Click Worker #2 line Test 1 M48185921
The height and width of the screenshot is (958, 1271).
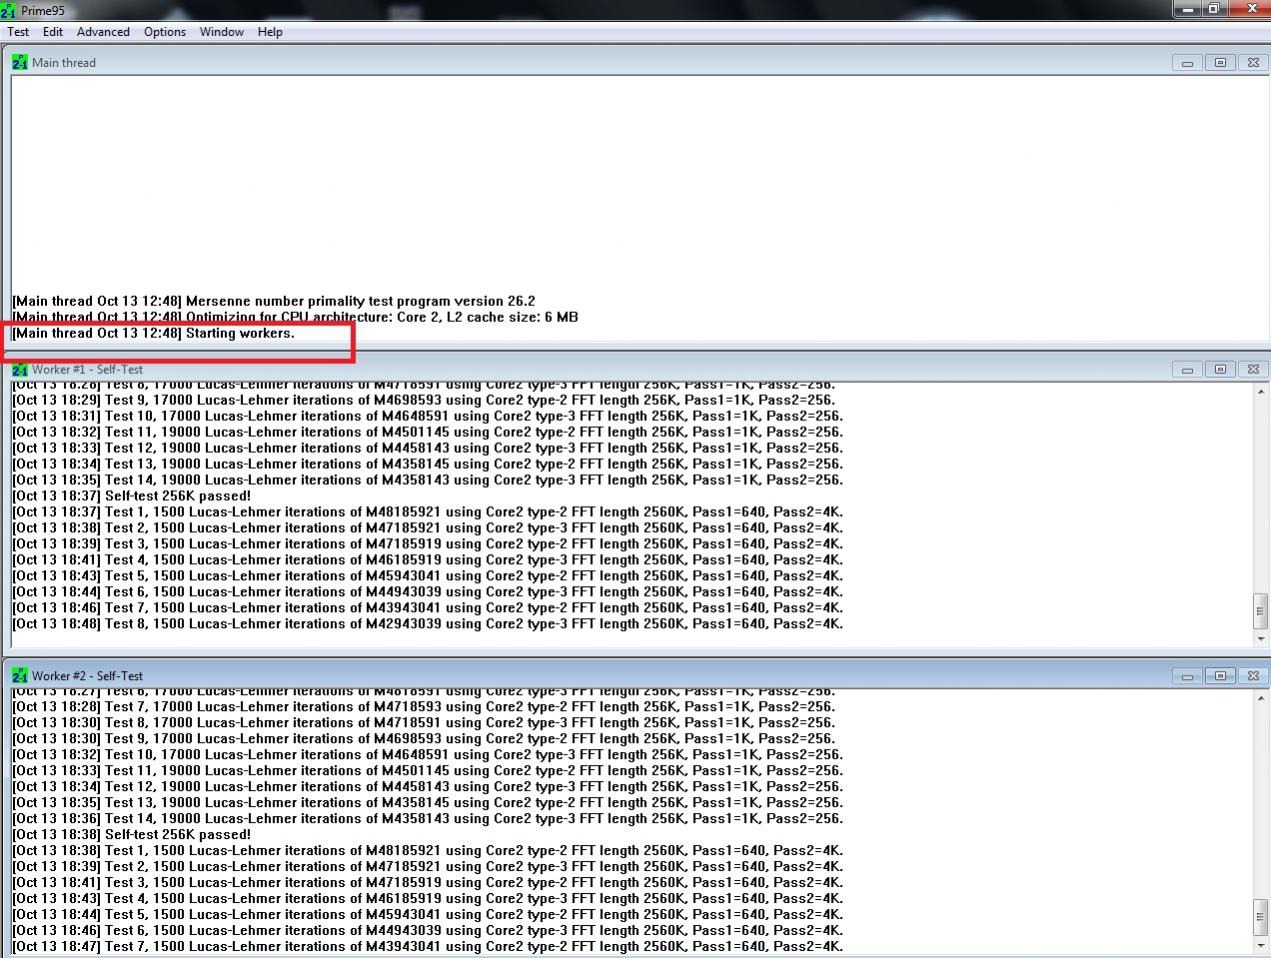coord(428,850)
